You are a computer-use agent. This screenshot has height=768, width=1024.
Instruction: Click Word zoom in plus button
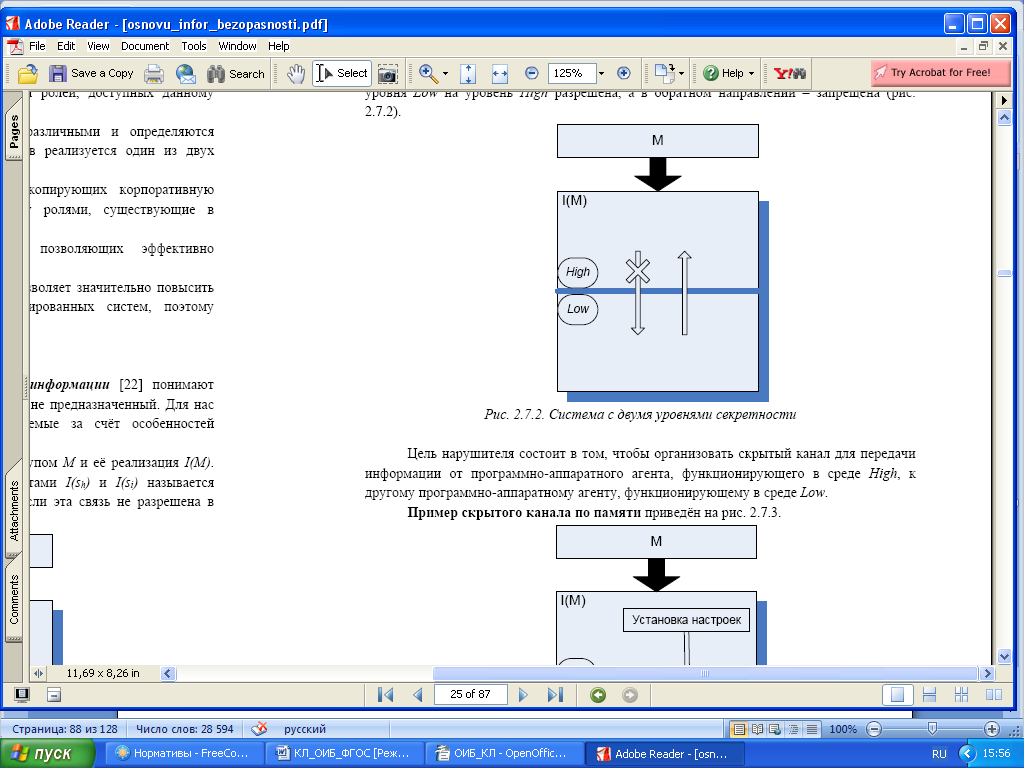pyautogui.click(x=991, y=729)
